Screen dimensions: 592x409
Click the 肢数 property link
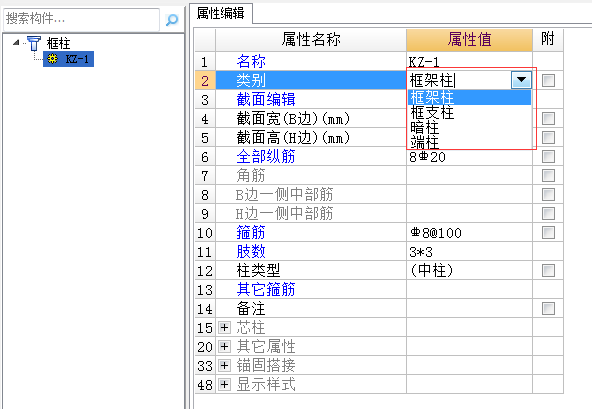pyautogui.click(x=251, y=252)
